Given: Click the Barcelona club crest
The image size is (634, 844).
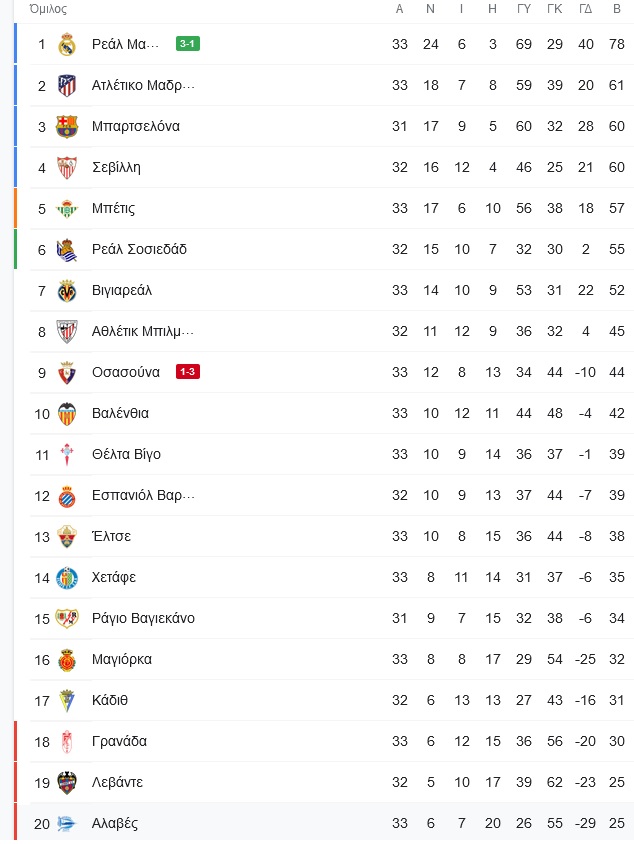Looking at the screenshot, I should click(67, 126).
